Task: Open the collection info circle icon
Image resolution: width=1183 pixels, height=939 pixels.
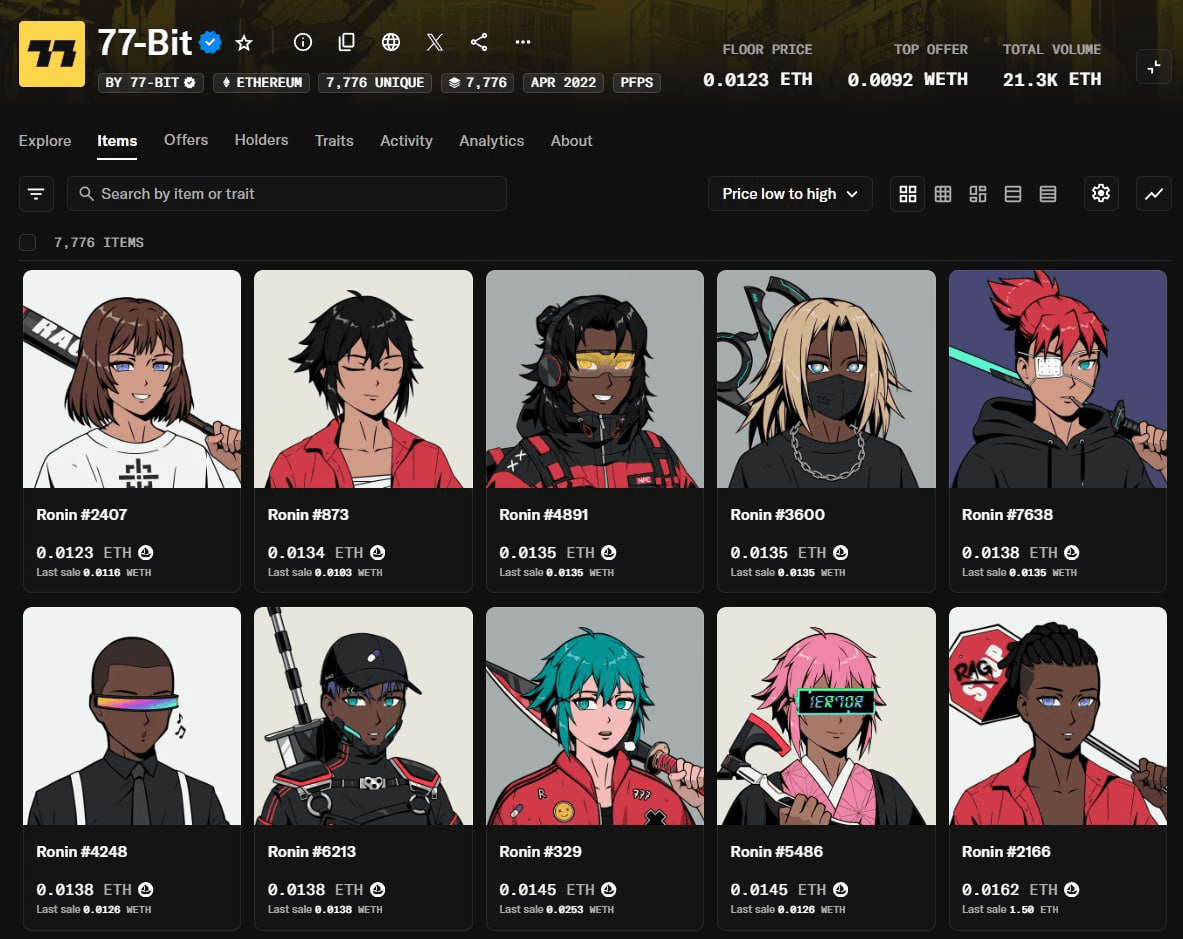Action: [x=303, y=42]
